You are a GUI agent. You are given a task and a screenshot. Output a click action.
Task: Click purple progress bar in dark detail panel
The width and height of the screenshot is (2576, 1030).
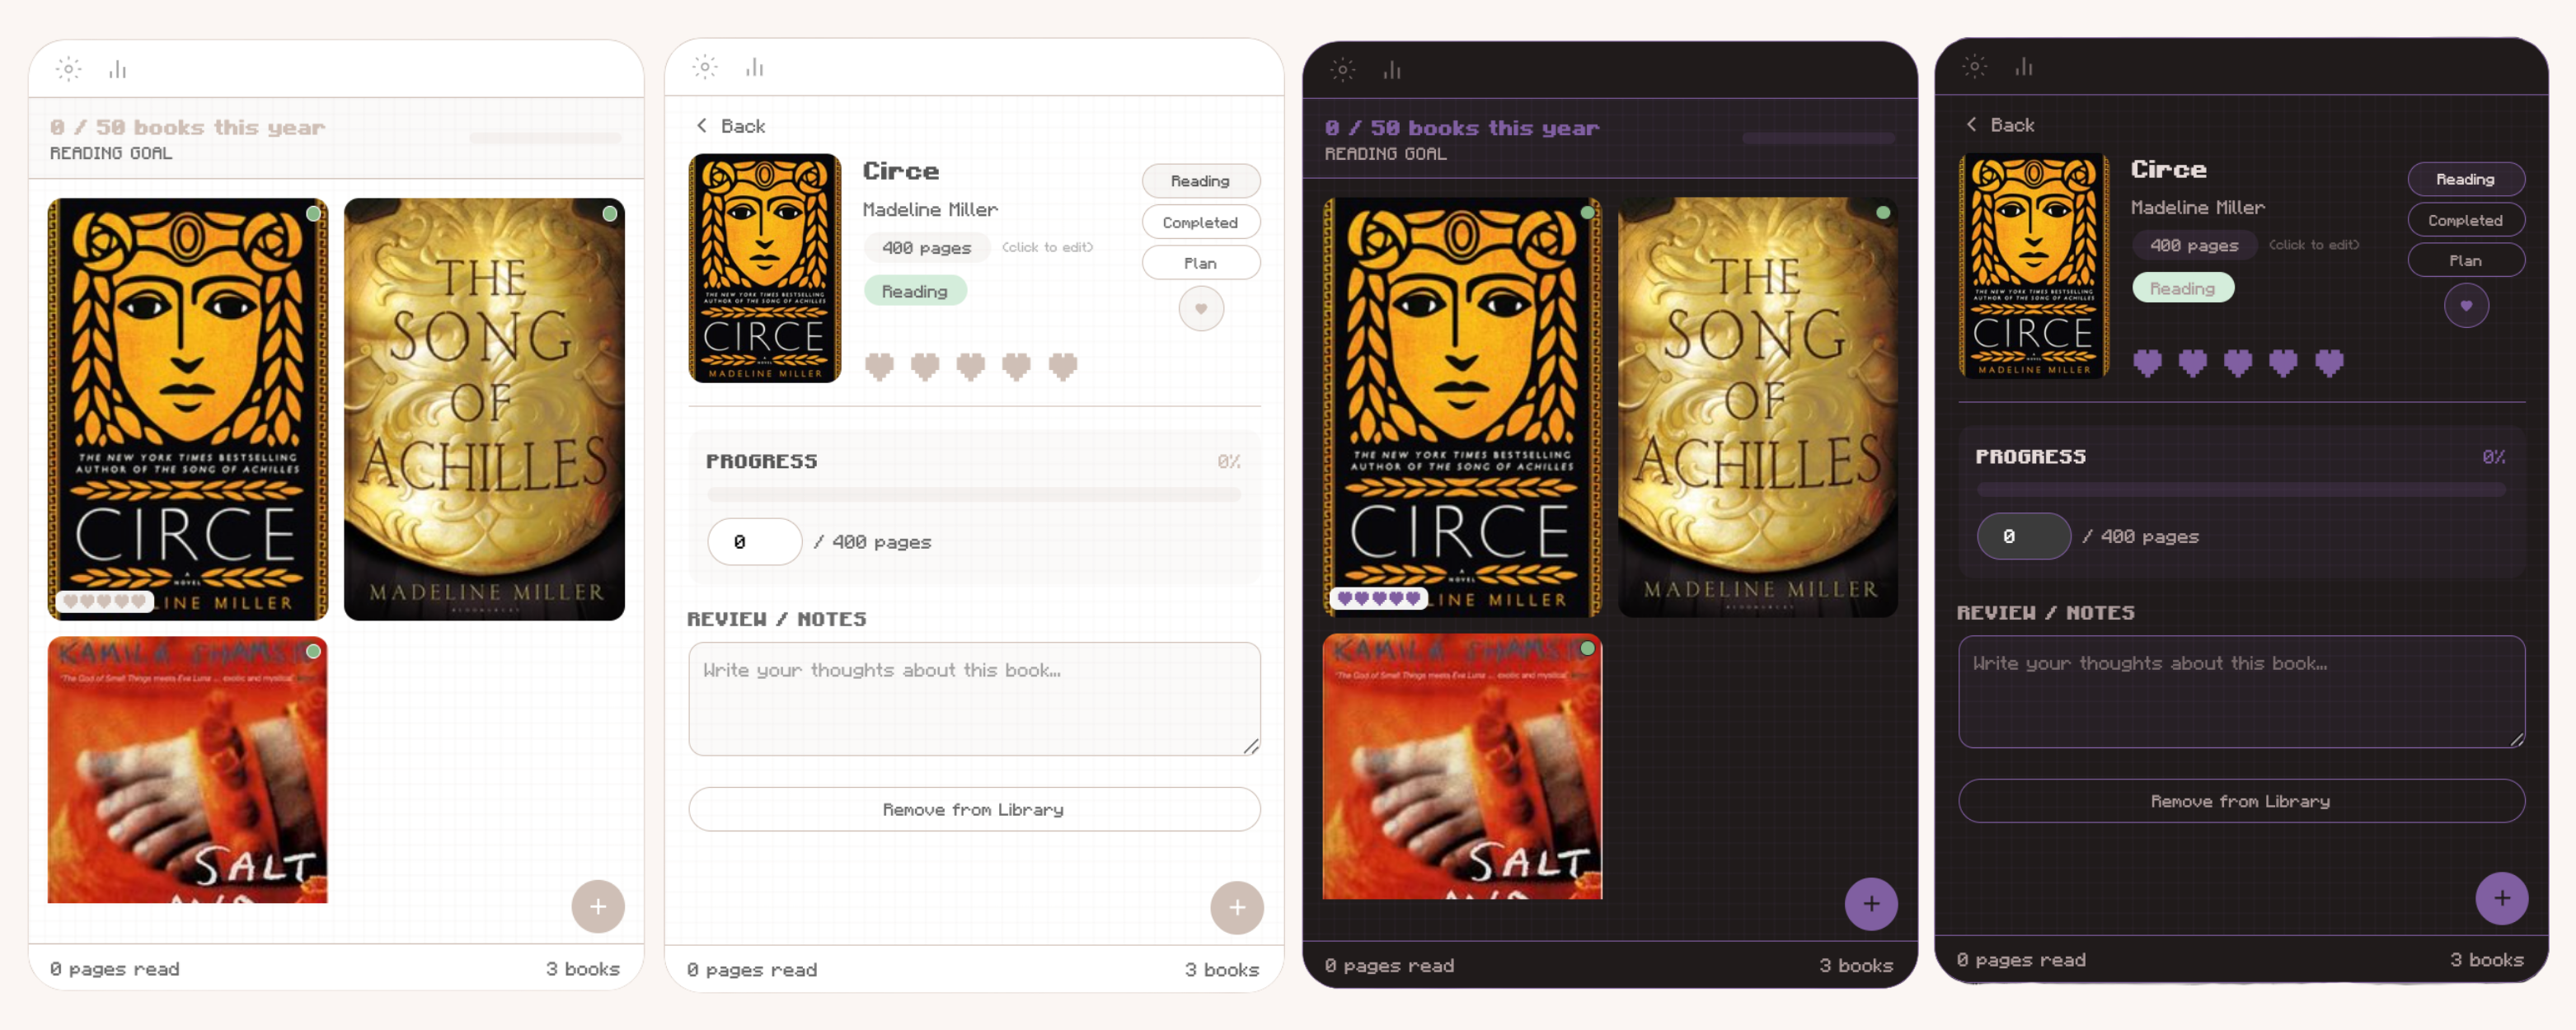coord(2241,490)
